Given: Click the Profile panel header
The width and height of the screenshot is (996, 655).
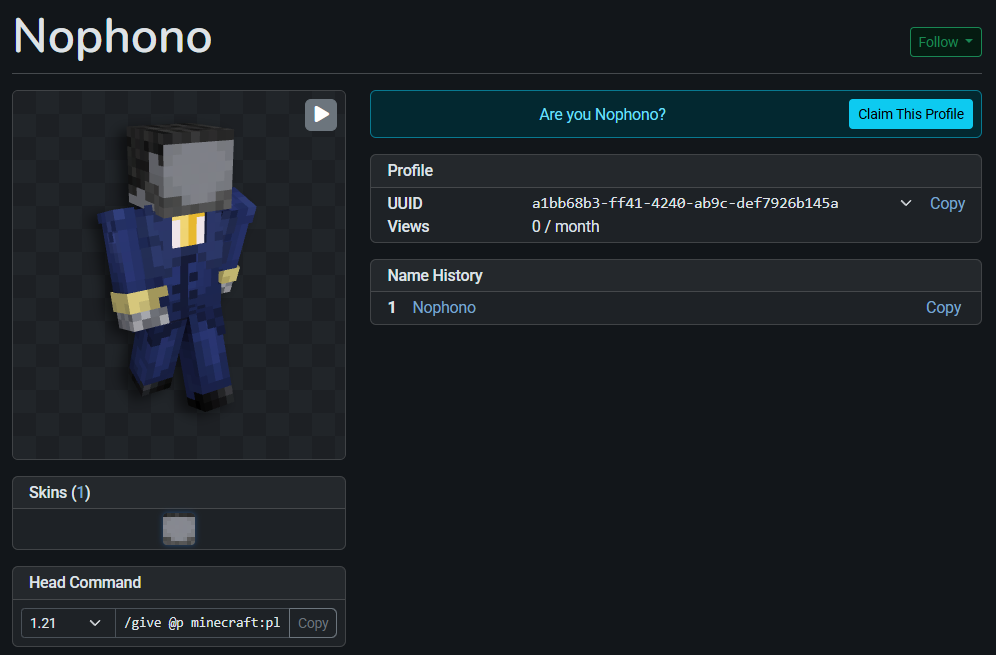Looking at the screenshot, I should click(410, 170).
